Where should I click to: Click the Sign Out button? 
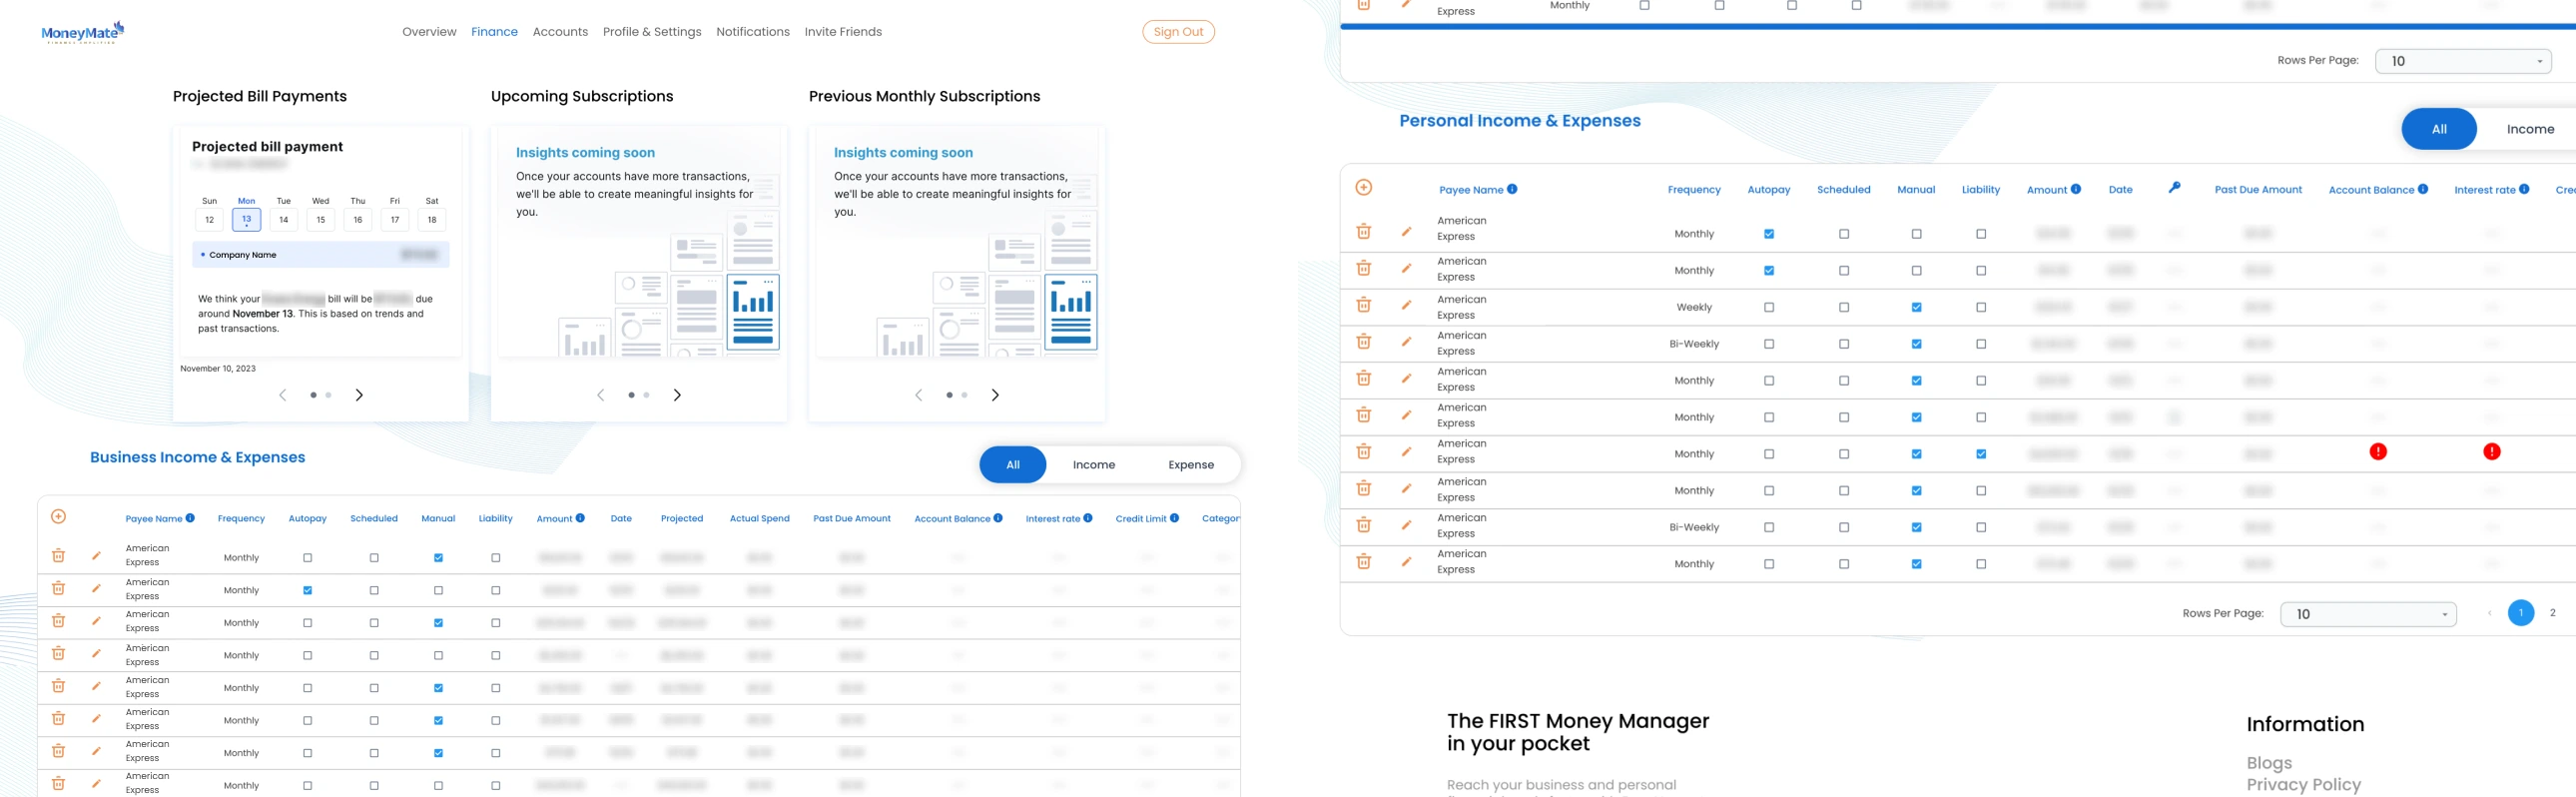[x=1178, y=32]
